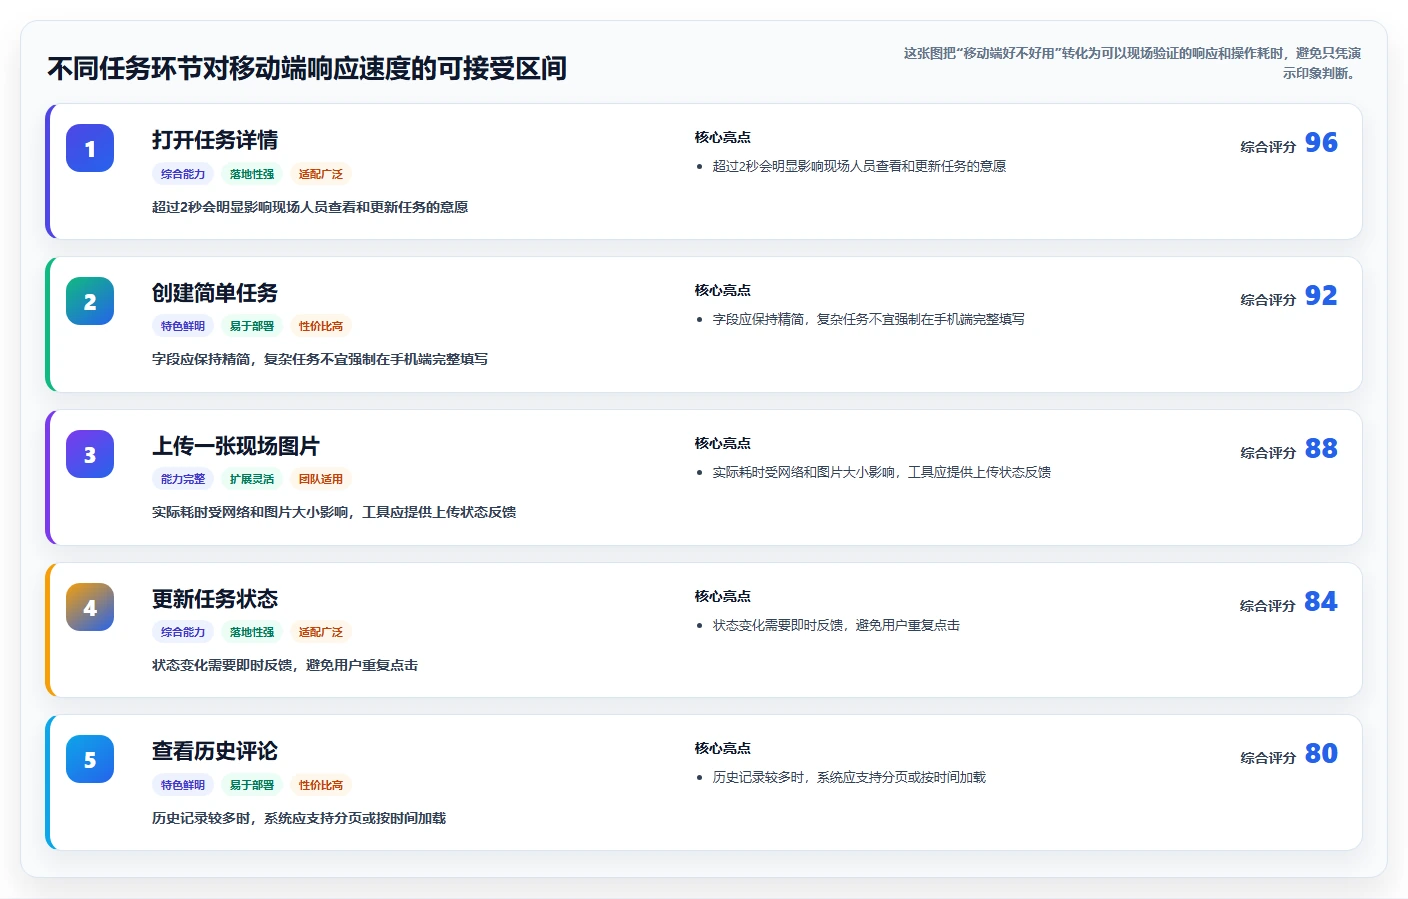Click 综合评分 label beside score 80
The image size is (1408, 899).
(x=1268, y=758)
